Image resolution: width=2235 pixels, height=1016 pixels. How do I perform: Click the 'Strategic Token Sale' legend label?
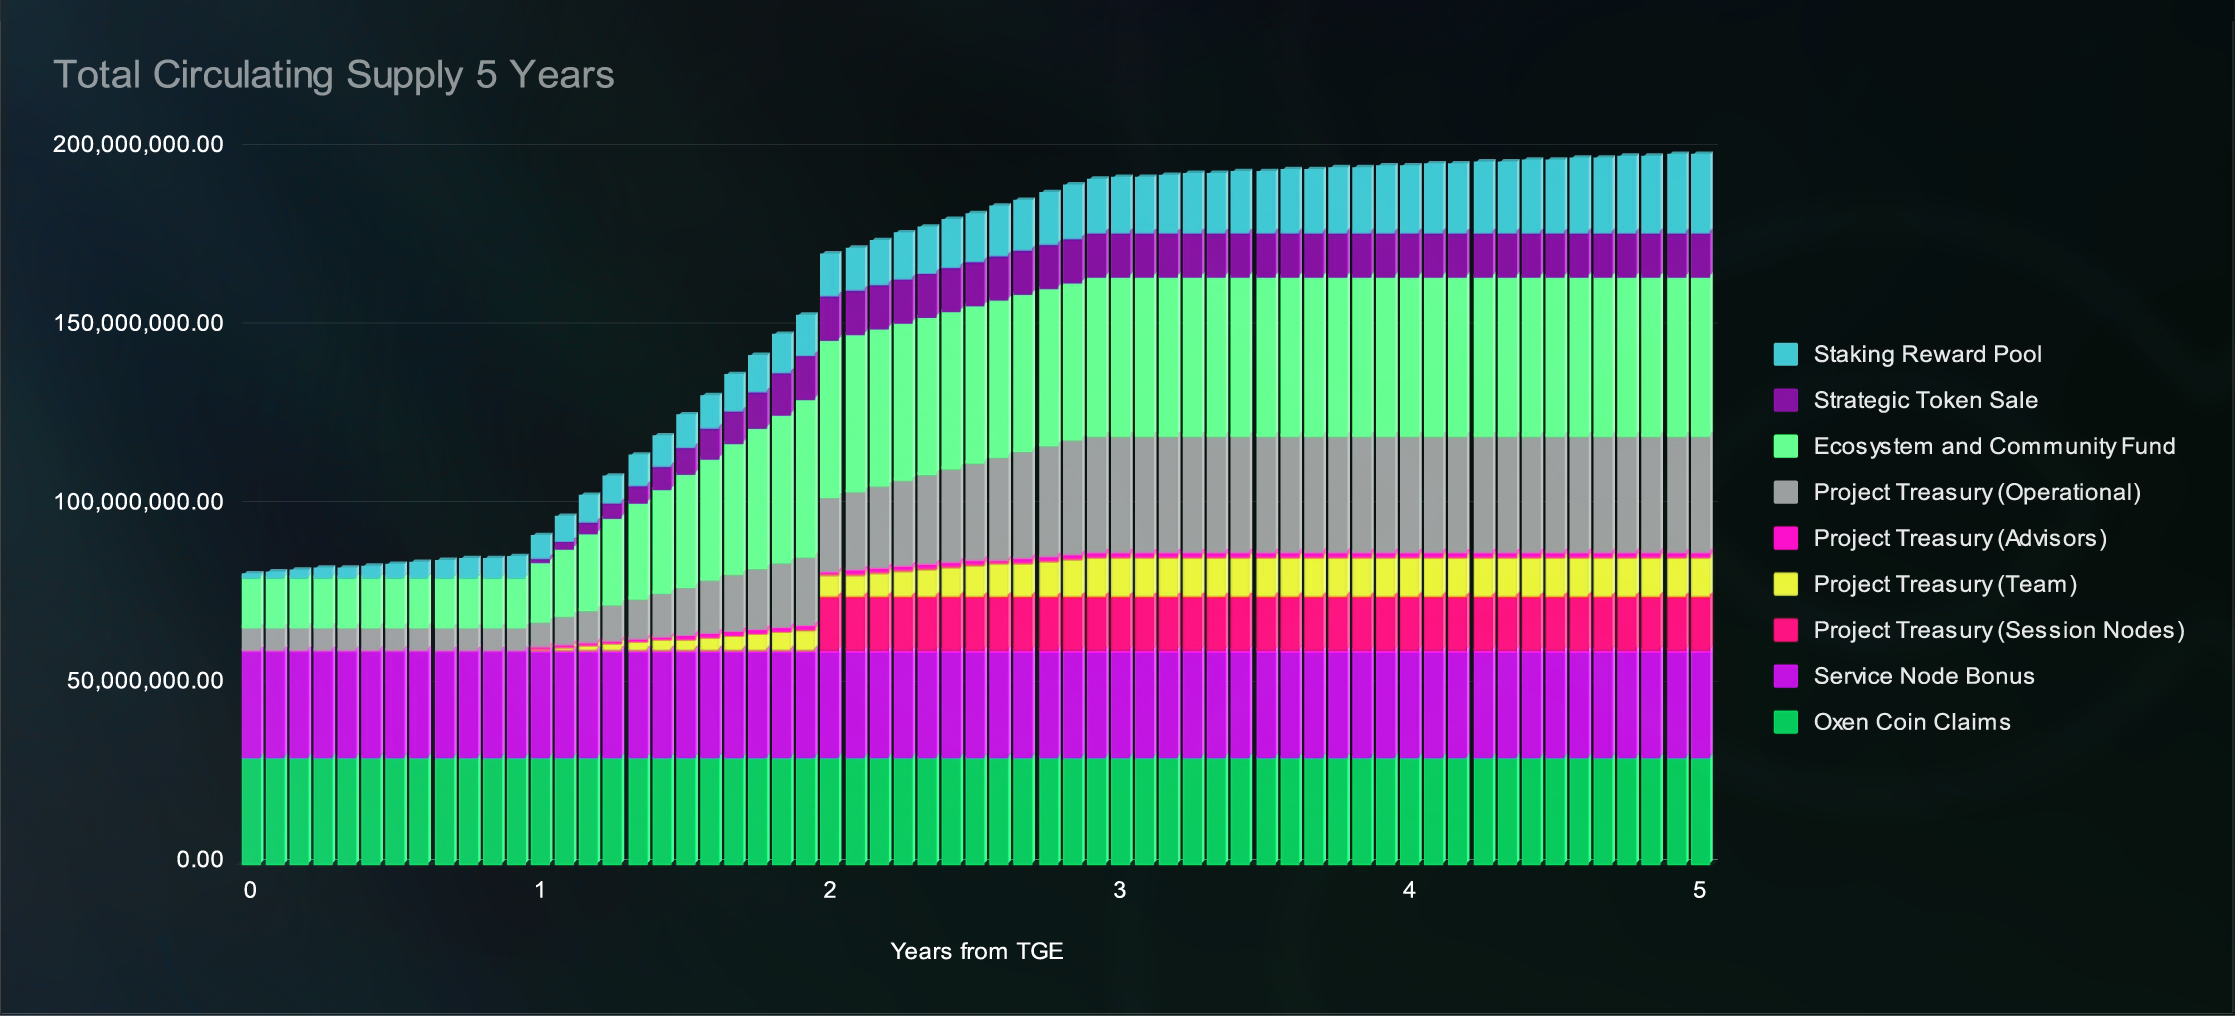point(1925,400)
